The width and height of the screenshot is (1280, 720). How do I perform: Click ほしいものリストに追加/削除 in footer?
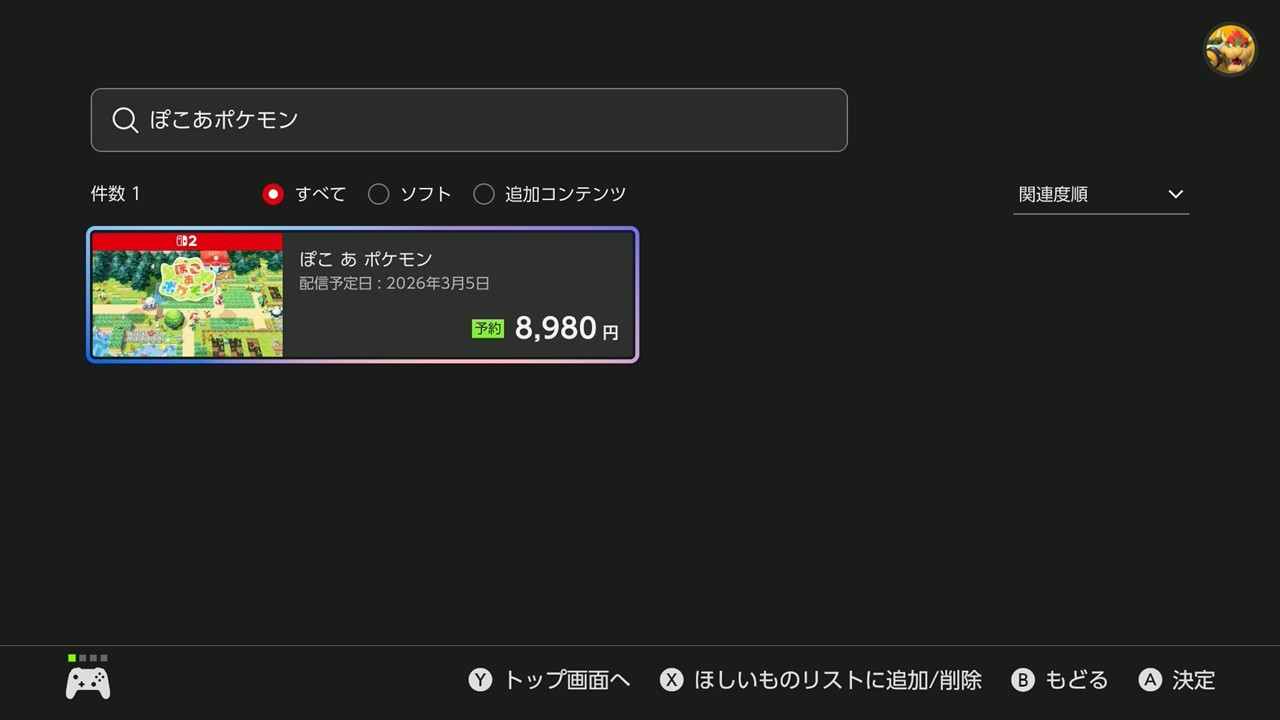pos(837,680)
